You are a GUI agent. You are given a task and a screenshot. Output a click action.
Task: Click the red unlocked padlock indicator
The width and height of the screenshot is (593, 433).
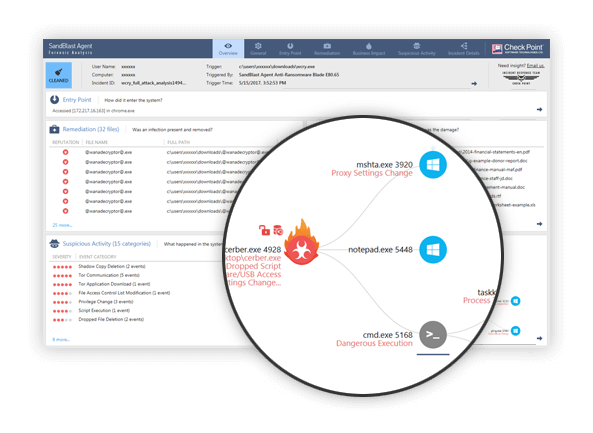point(264,230)
